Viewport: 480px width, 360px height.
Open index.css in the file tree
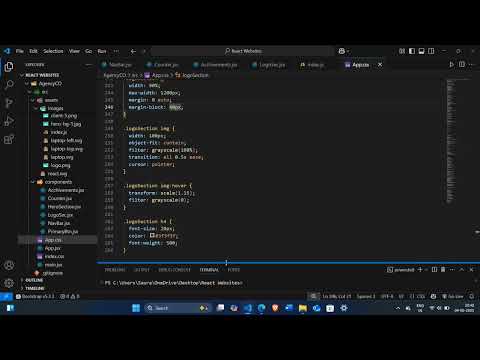(x=54, y=257)
